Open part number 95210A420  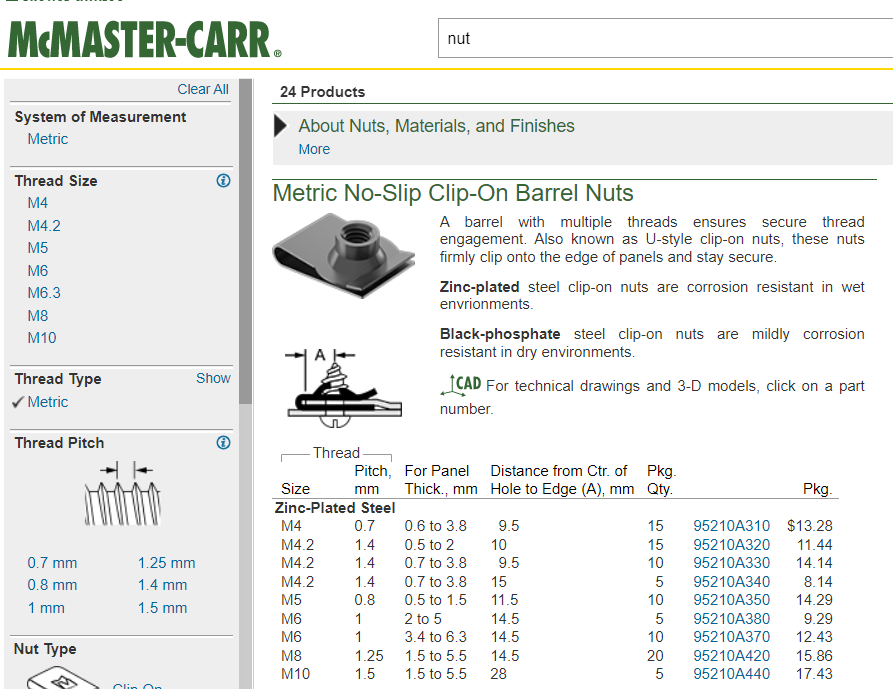coord(731,656)
